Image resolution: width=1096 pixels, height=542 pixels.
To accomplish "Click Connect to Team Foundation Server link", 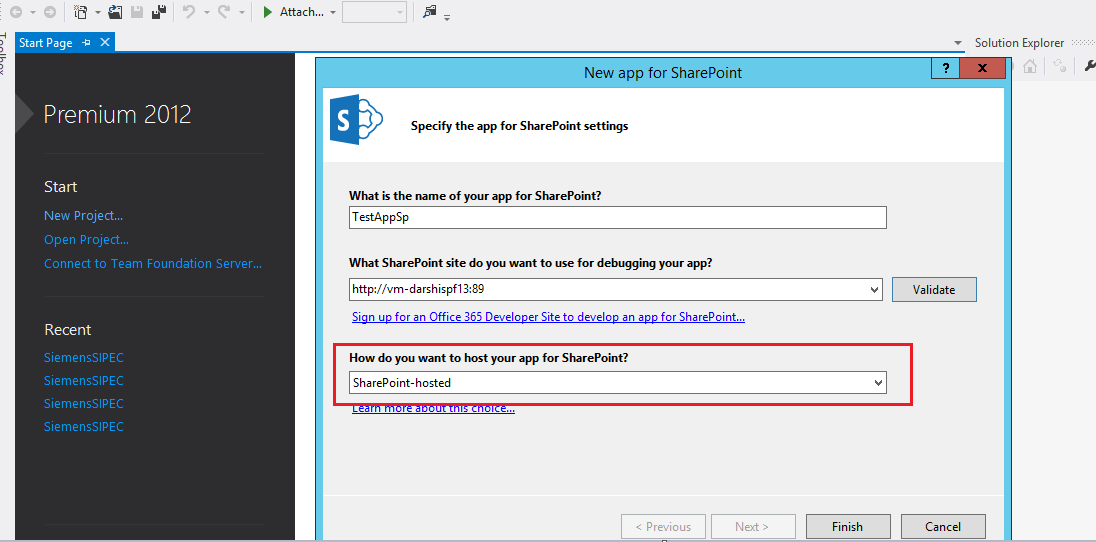I will (153, 264).
